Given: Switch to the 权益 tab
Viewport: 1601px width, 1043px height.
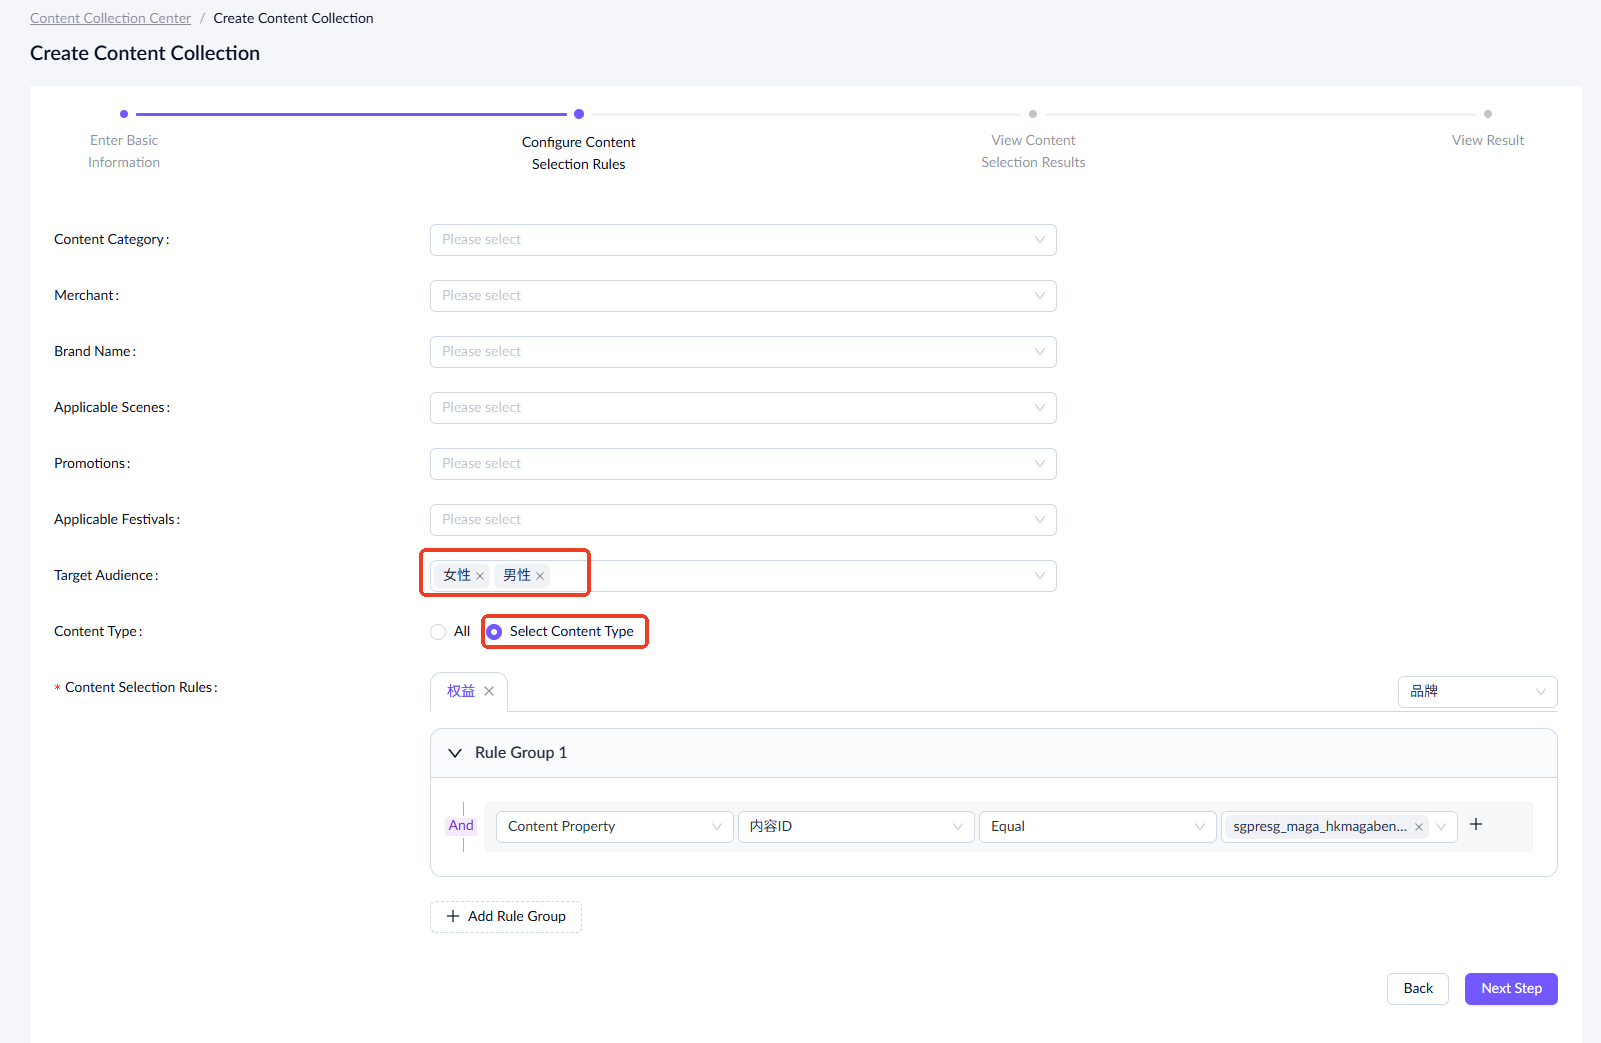Looking at the screenshot, I should pos(461,691).
